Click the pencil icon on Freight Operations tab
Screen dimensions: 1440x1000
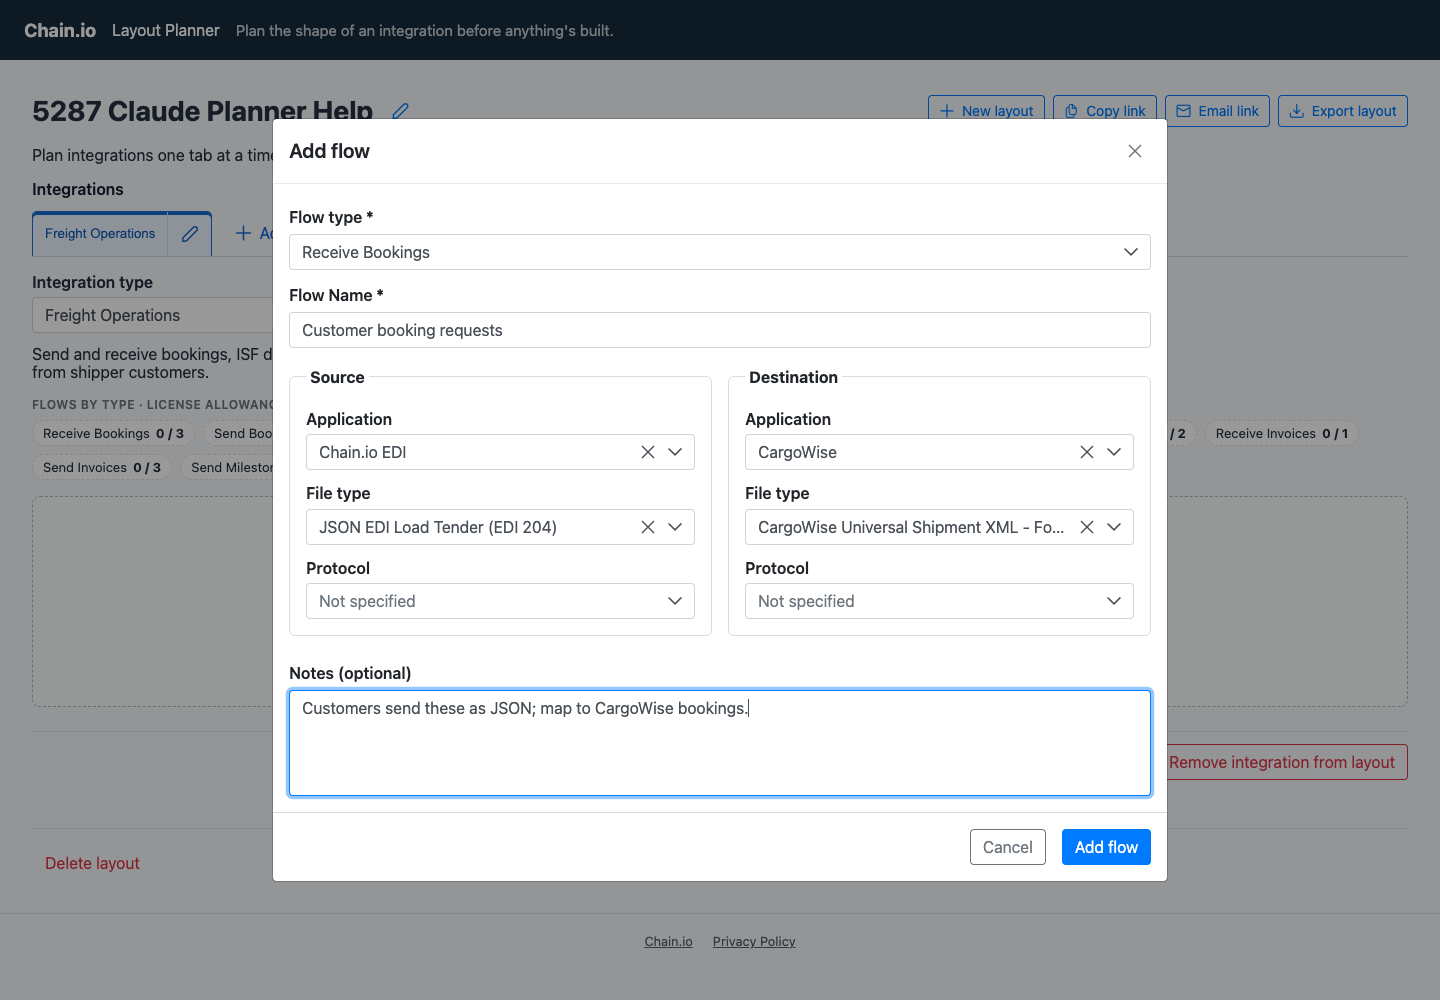tap(190, 234)
